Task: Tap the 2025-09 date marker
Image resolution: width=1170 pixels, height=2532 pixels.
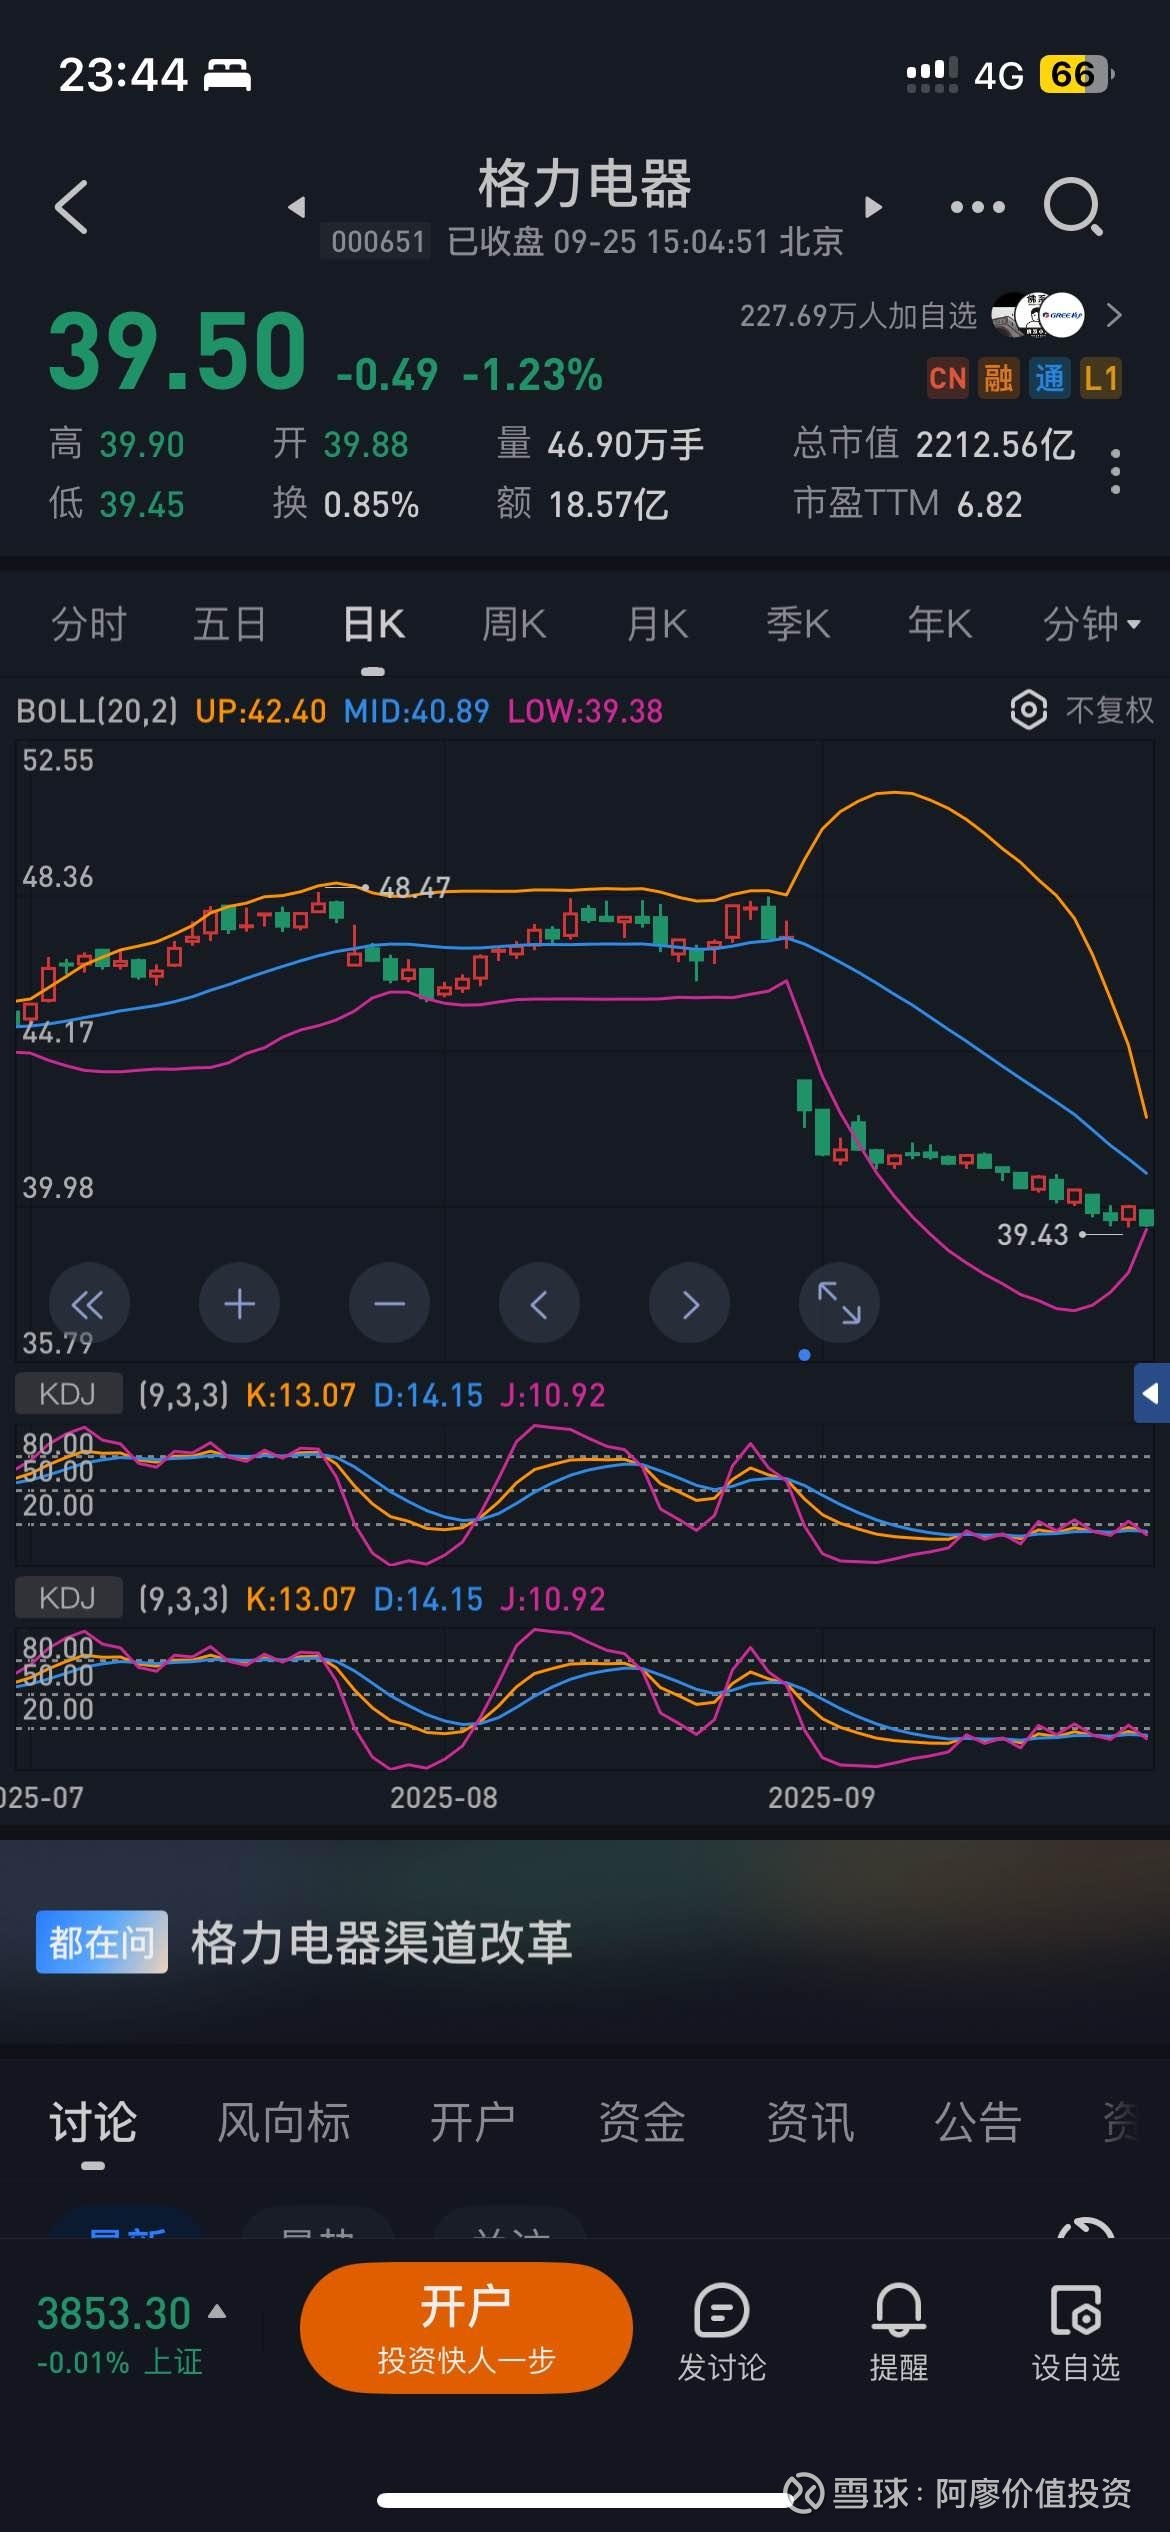Action: click(x=821, y=1797)
